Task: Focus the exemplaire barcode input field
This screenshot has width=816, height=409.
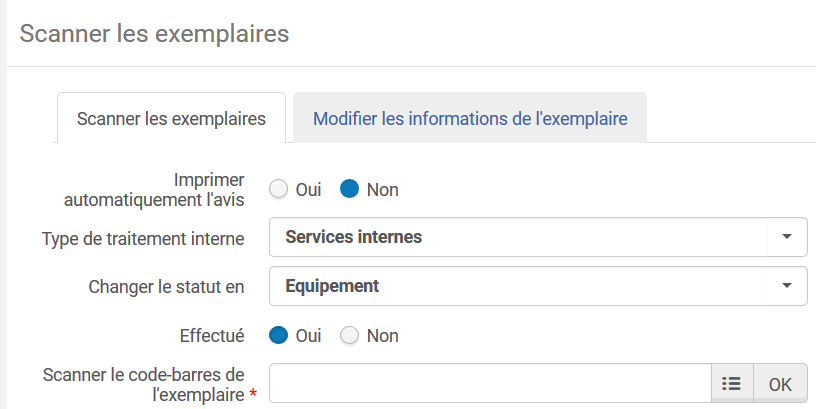Action: [x=490, y=383]
